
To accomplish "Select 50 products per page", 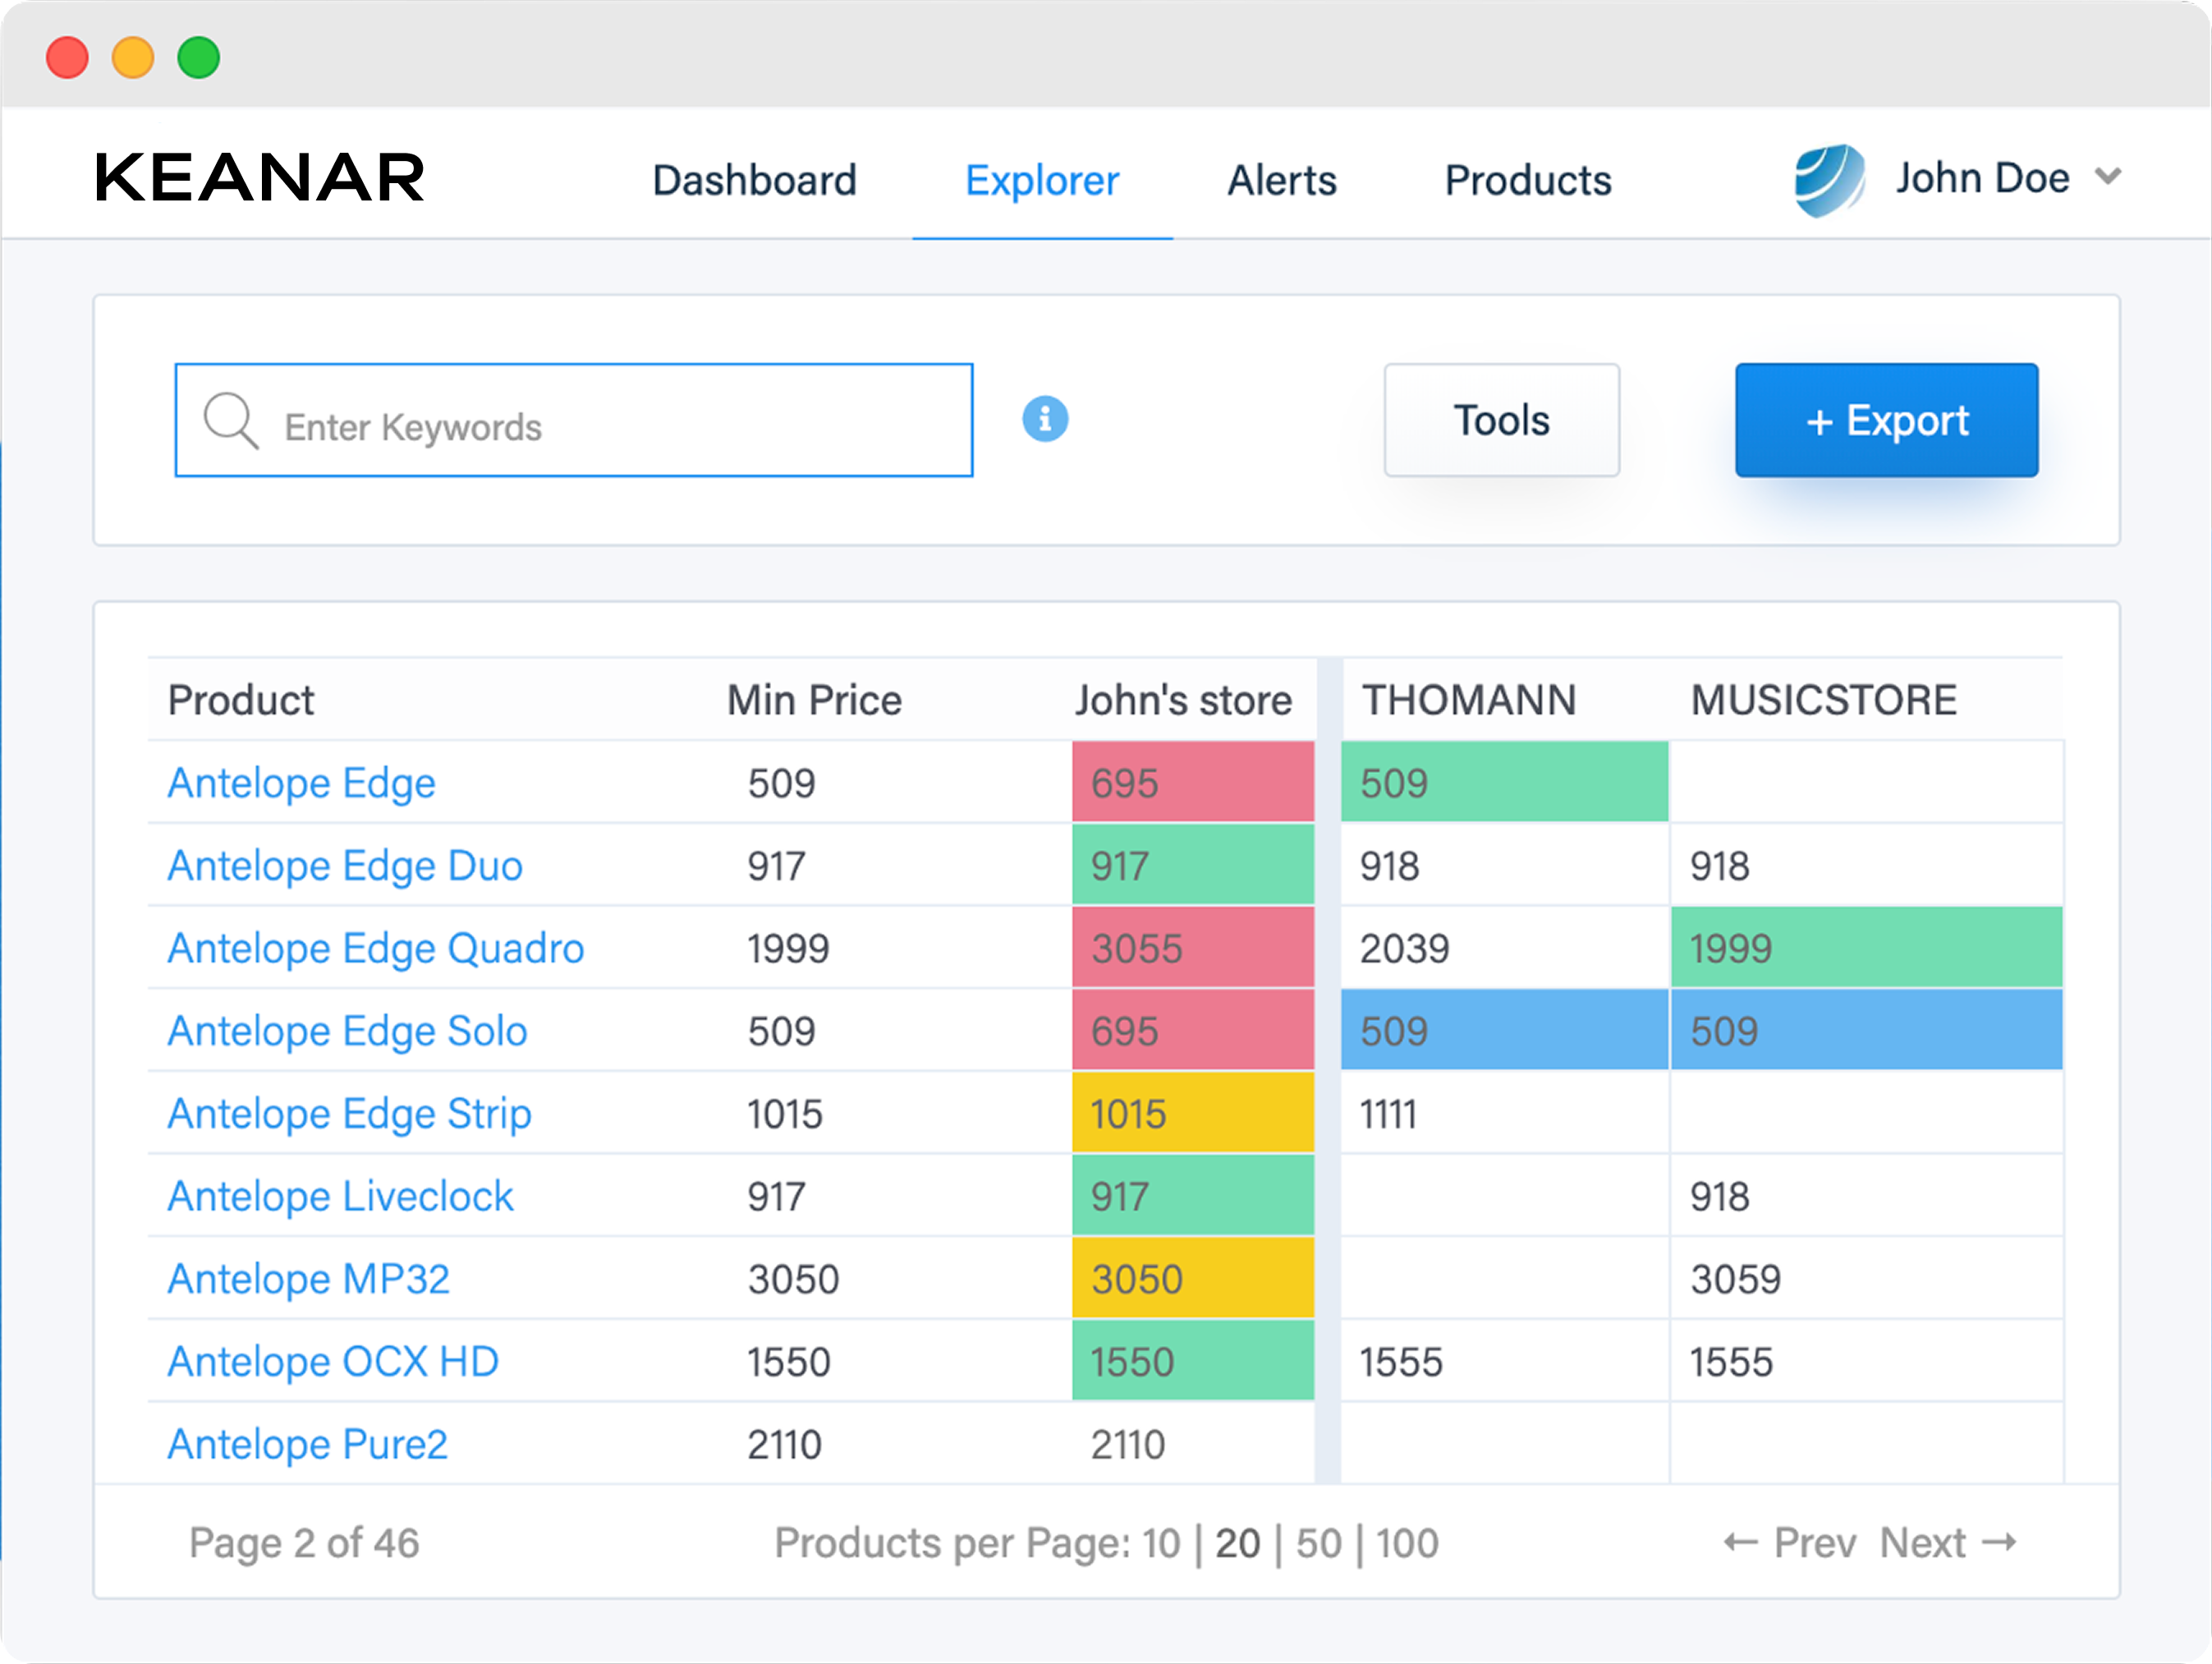I will pyautogui.click(x=1317, y=1542).
